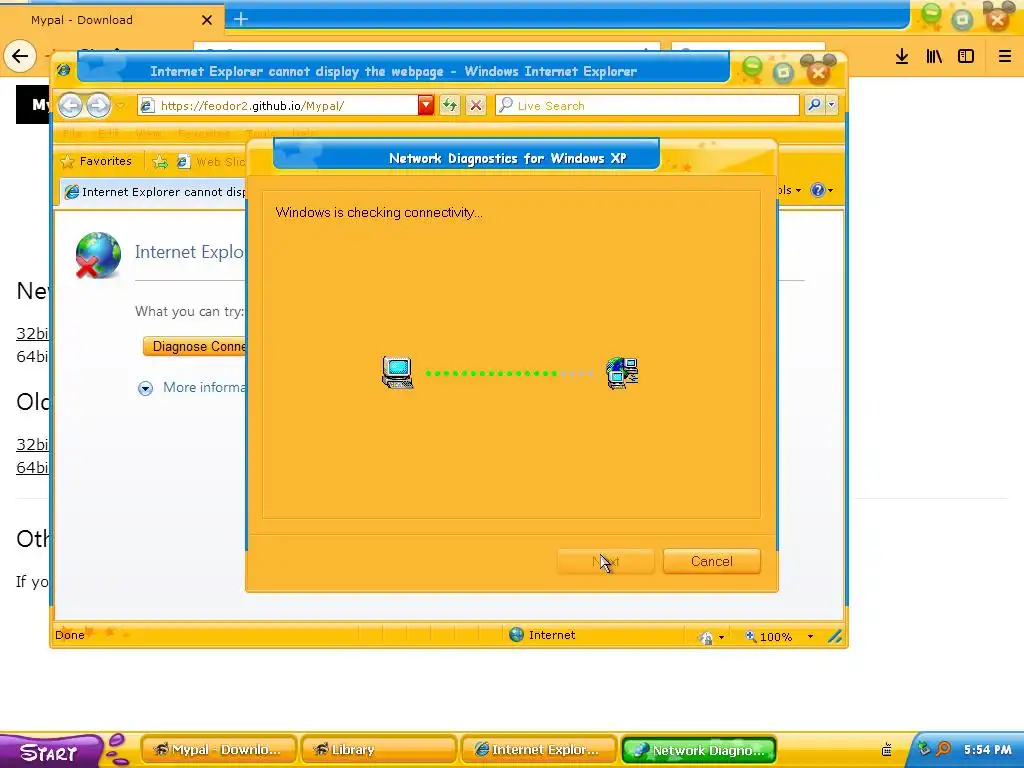The image size is (1024, 768).
Task: Click the magnifier tray icon
Action: coord(943,748)
